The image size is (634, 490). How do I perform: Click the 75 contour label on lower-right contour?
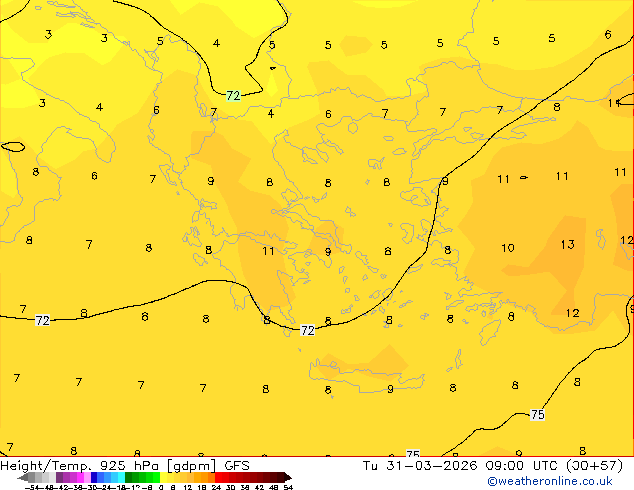click(x=537, y=415)
